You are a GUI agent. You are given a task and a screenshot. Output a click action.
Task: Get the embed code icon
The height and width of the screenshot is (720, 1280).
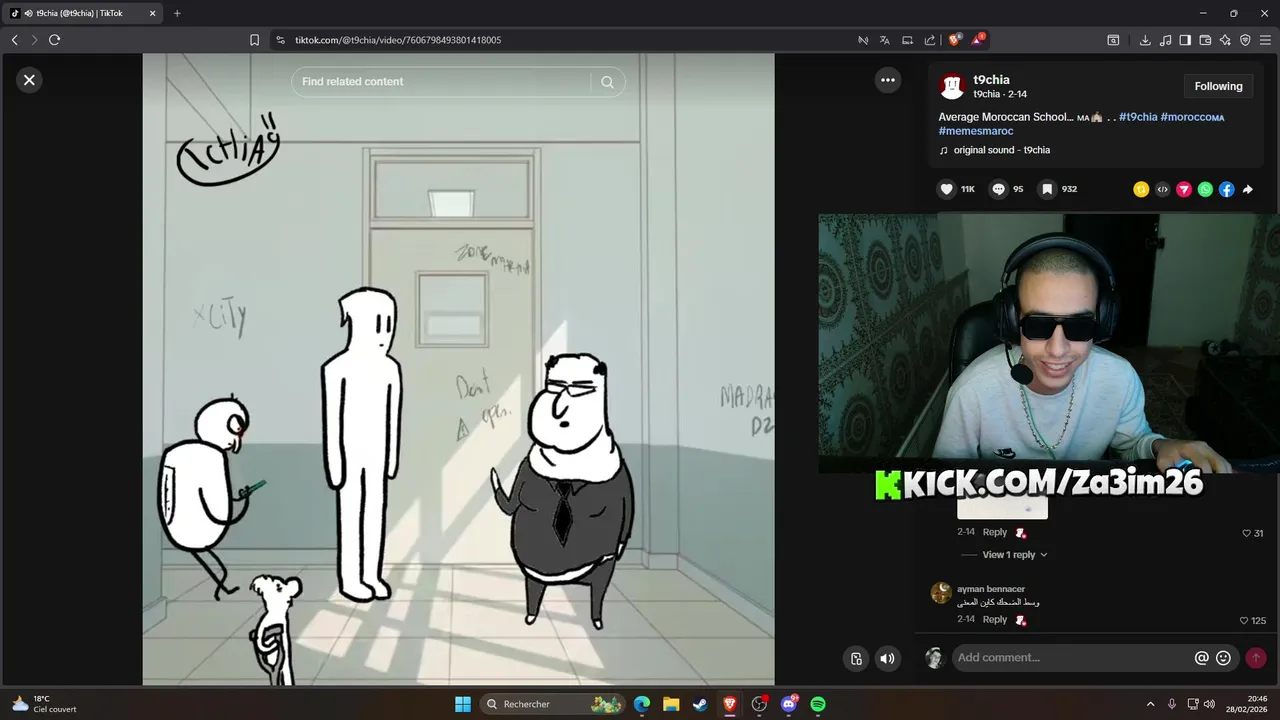click(x=1162, y=189)
